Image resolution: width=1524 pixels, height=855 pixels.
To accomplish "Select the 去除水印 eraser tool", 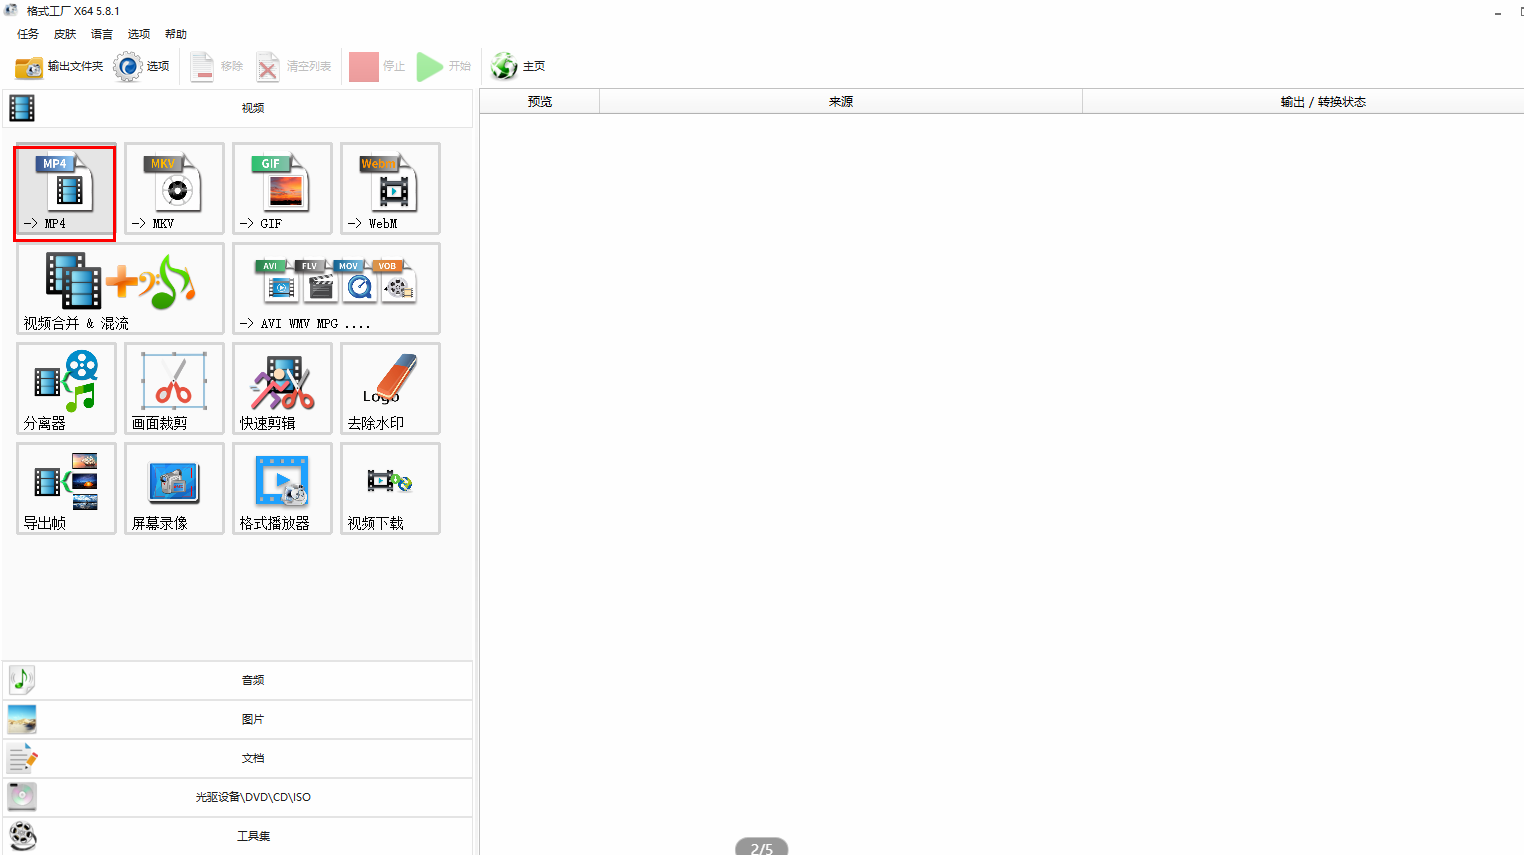I will [x=390, y=389].
